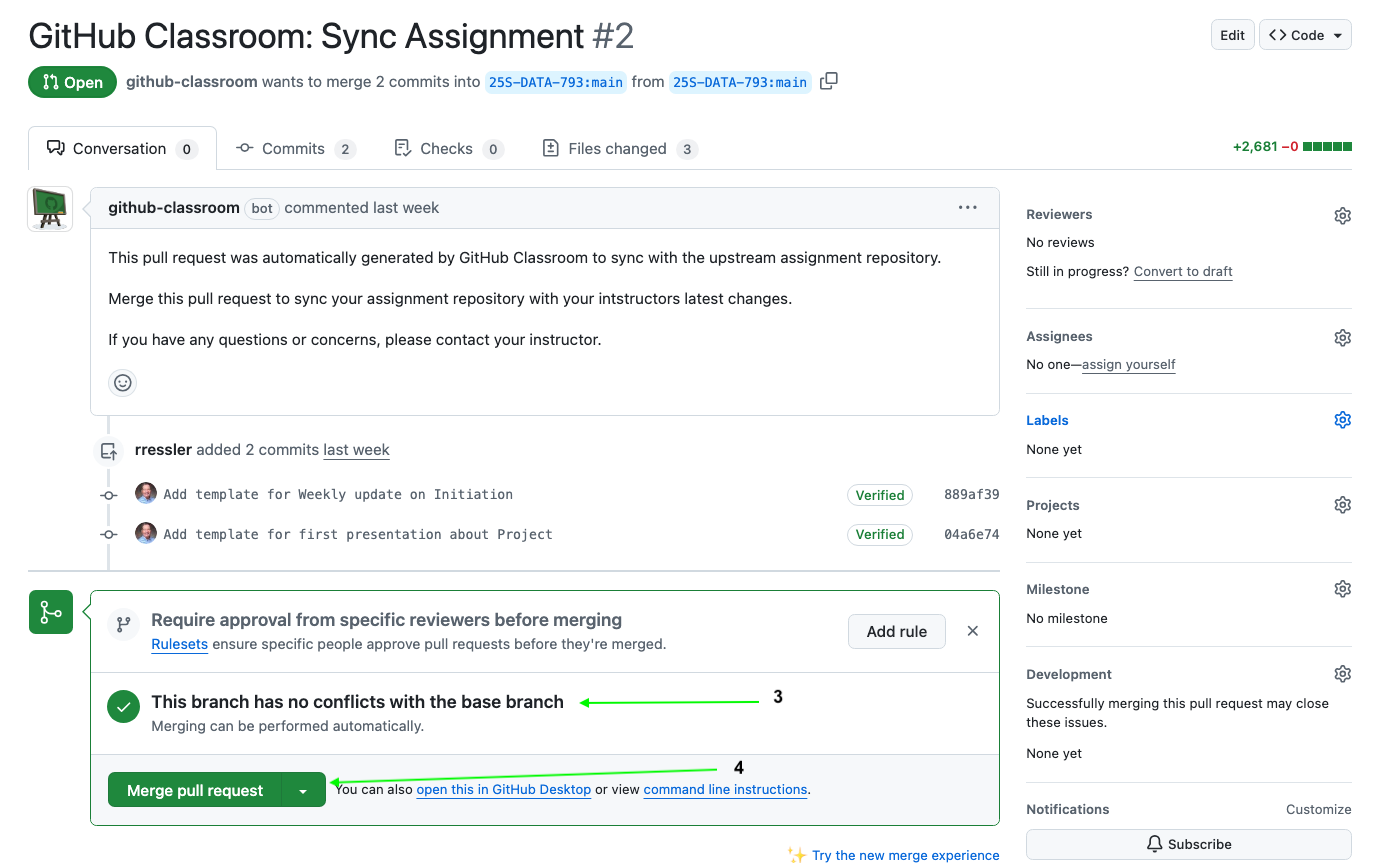Open commit 'Add template for first presentation about Project'

click(x=358, y=534)
